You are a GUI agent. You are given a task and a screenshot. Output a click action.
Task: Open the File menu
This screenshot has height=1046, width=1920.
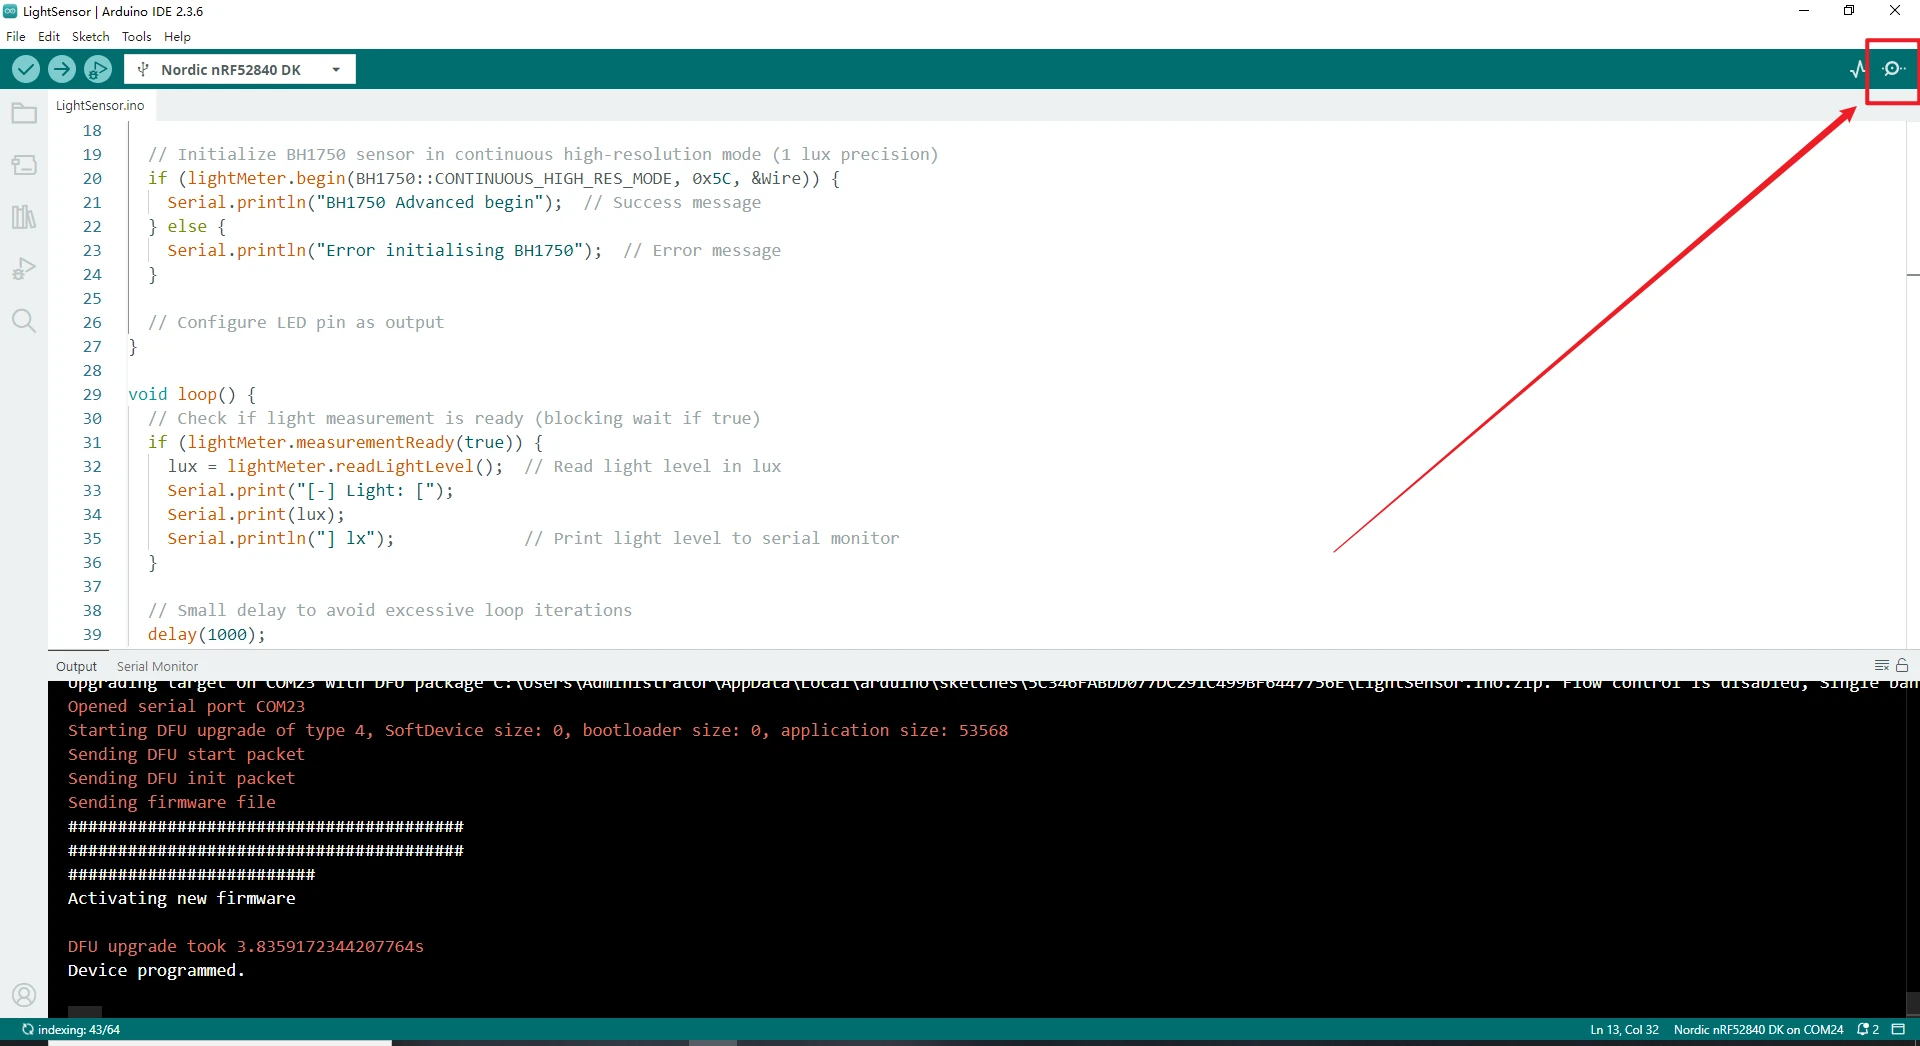[16, 36]
